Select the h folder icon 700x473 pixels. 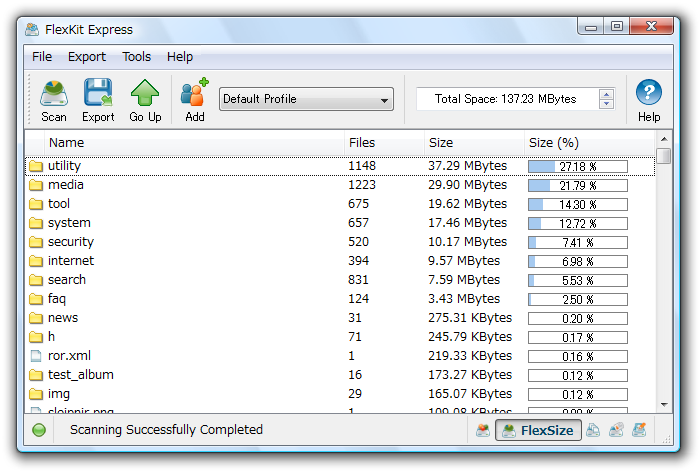click(x=36, y=337)
